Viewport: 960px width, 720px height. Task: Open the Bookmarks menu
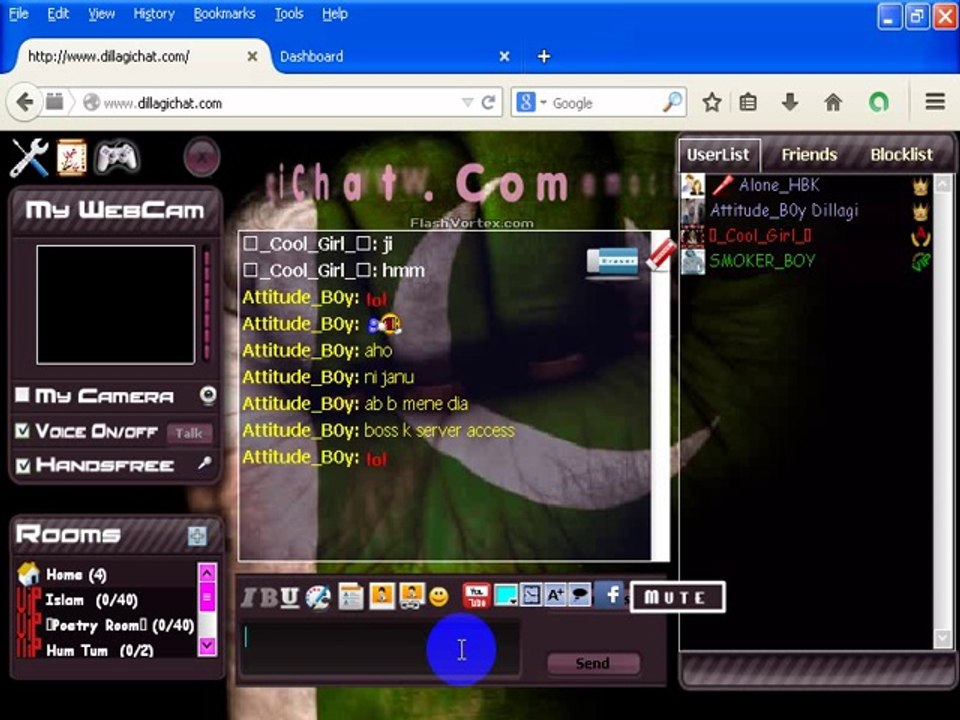224,13
